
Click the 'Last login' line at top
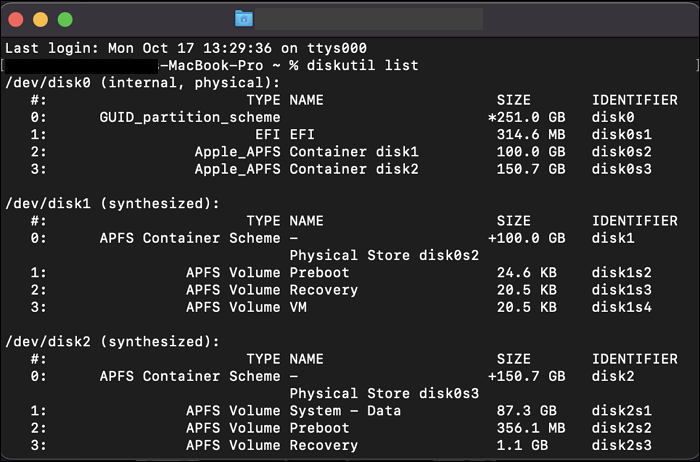click(x=186, y=48)
